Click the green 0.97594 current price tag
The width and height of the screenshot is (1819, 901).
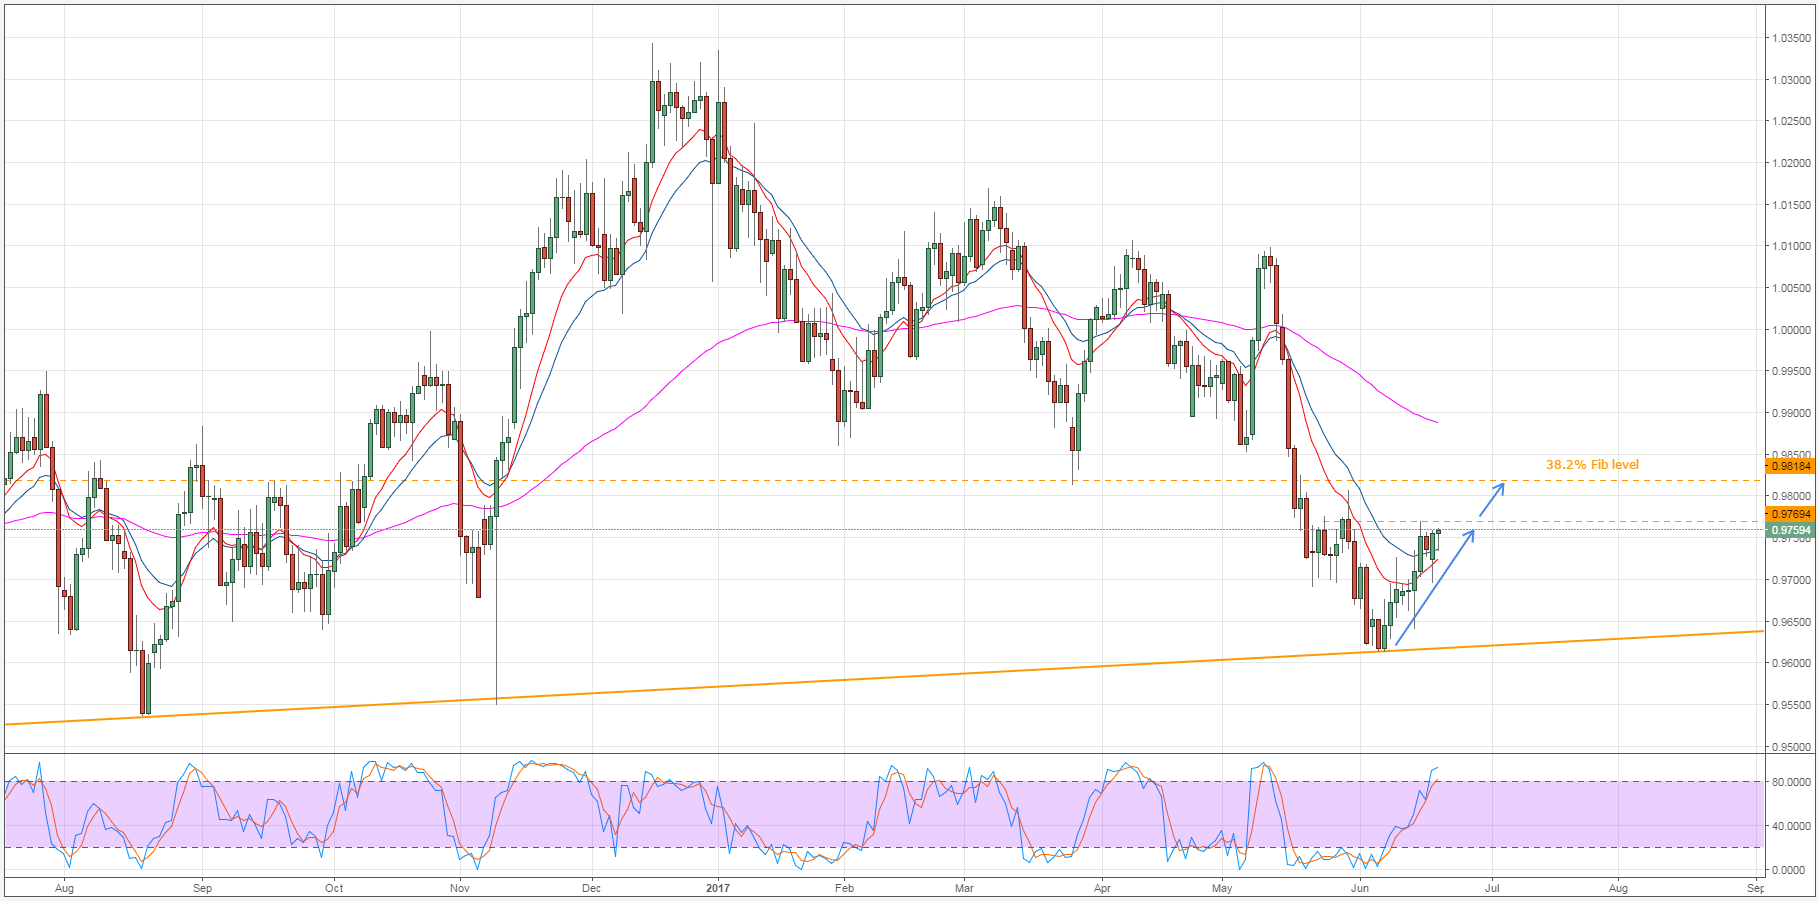[1790, 530]
